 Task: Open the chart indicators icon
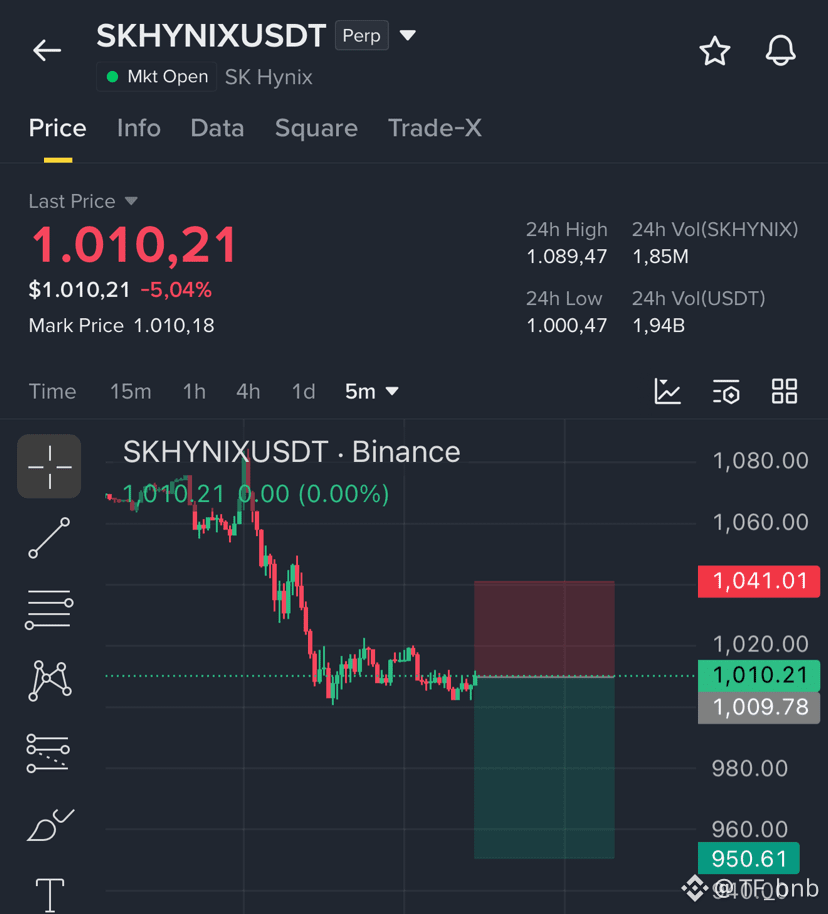tap(668, 391)
